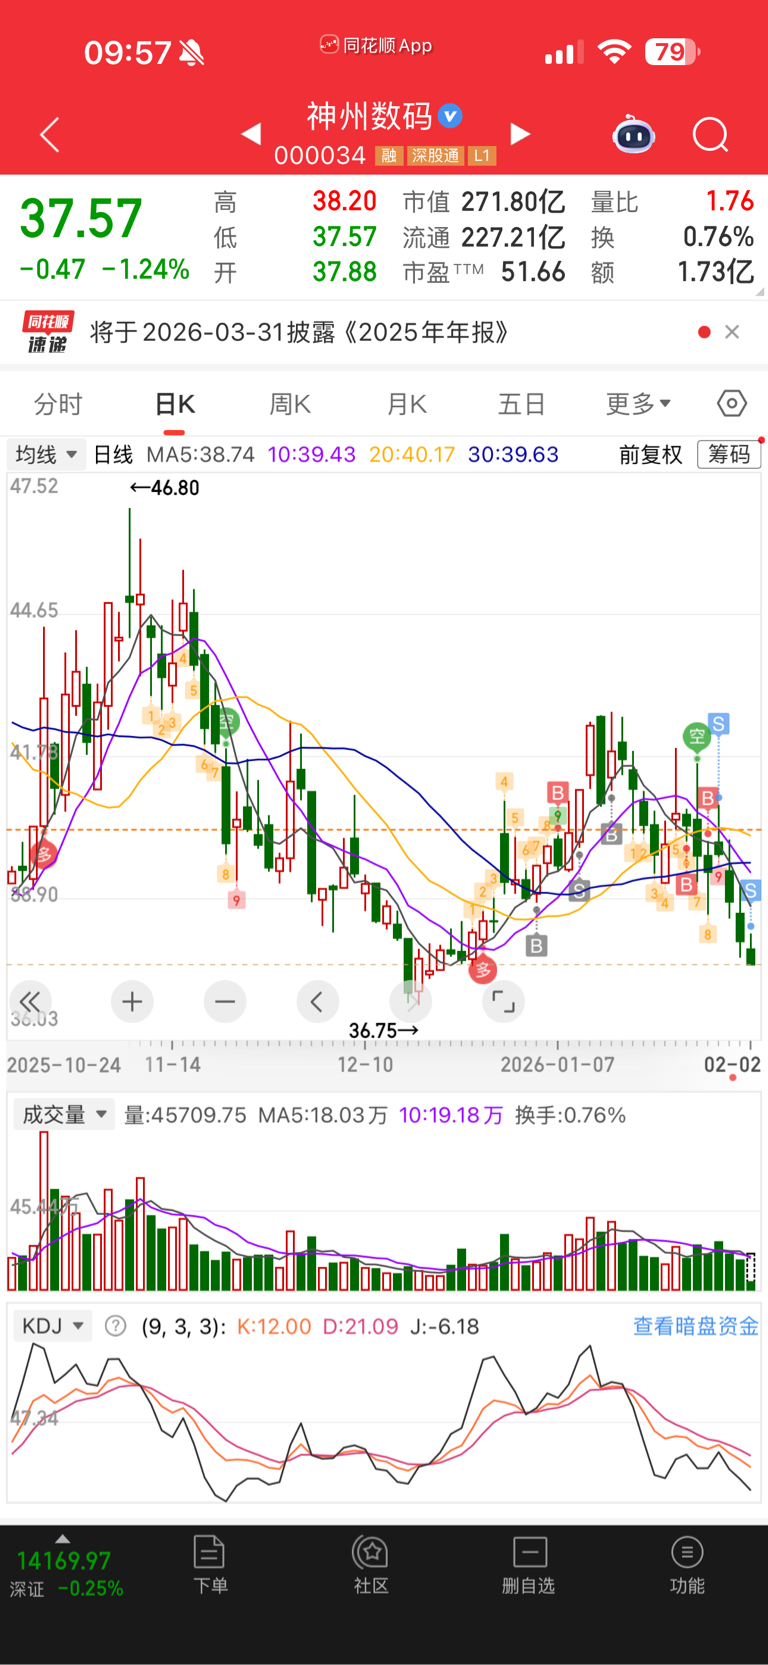Open chart settings hexagon icon
The image size is (768, 1665).
pos(732,404)
